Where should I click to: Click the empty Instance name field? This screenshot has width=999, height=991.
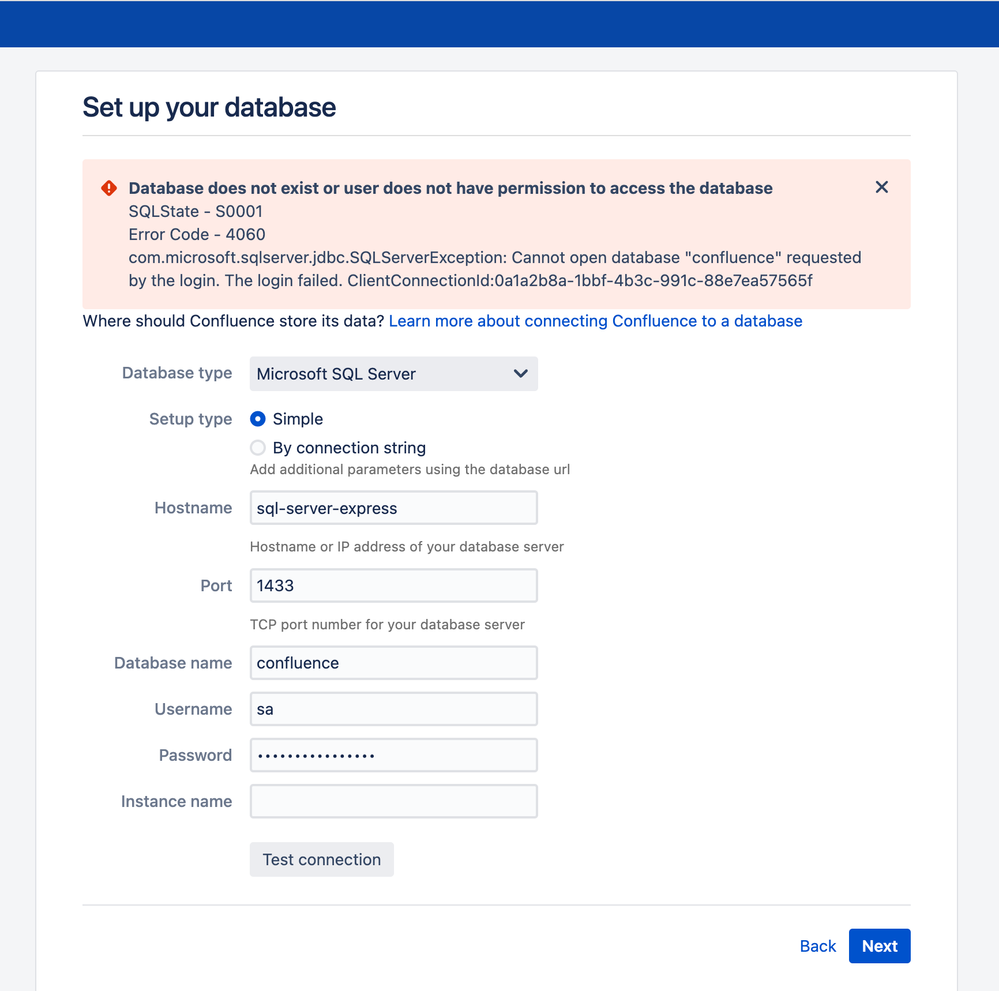point(393,801)
